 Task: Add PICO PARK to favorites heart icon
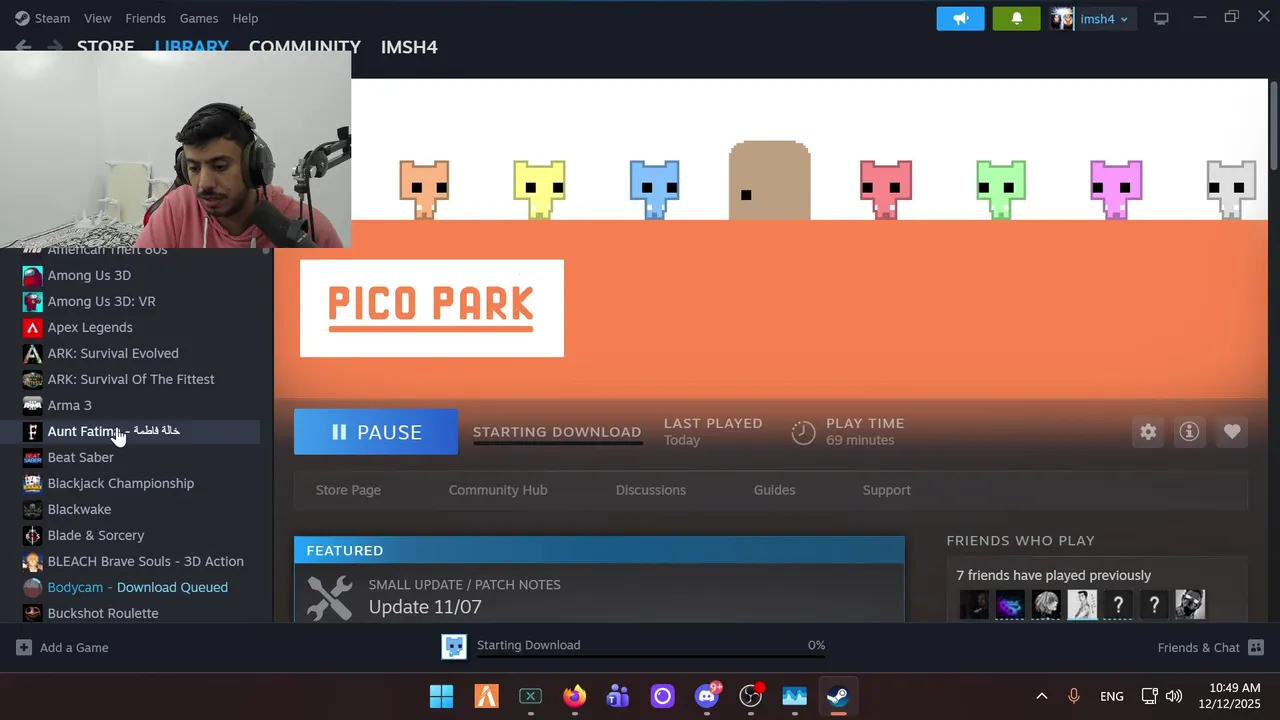pos(1232,432)
